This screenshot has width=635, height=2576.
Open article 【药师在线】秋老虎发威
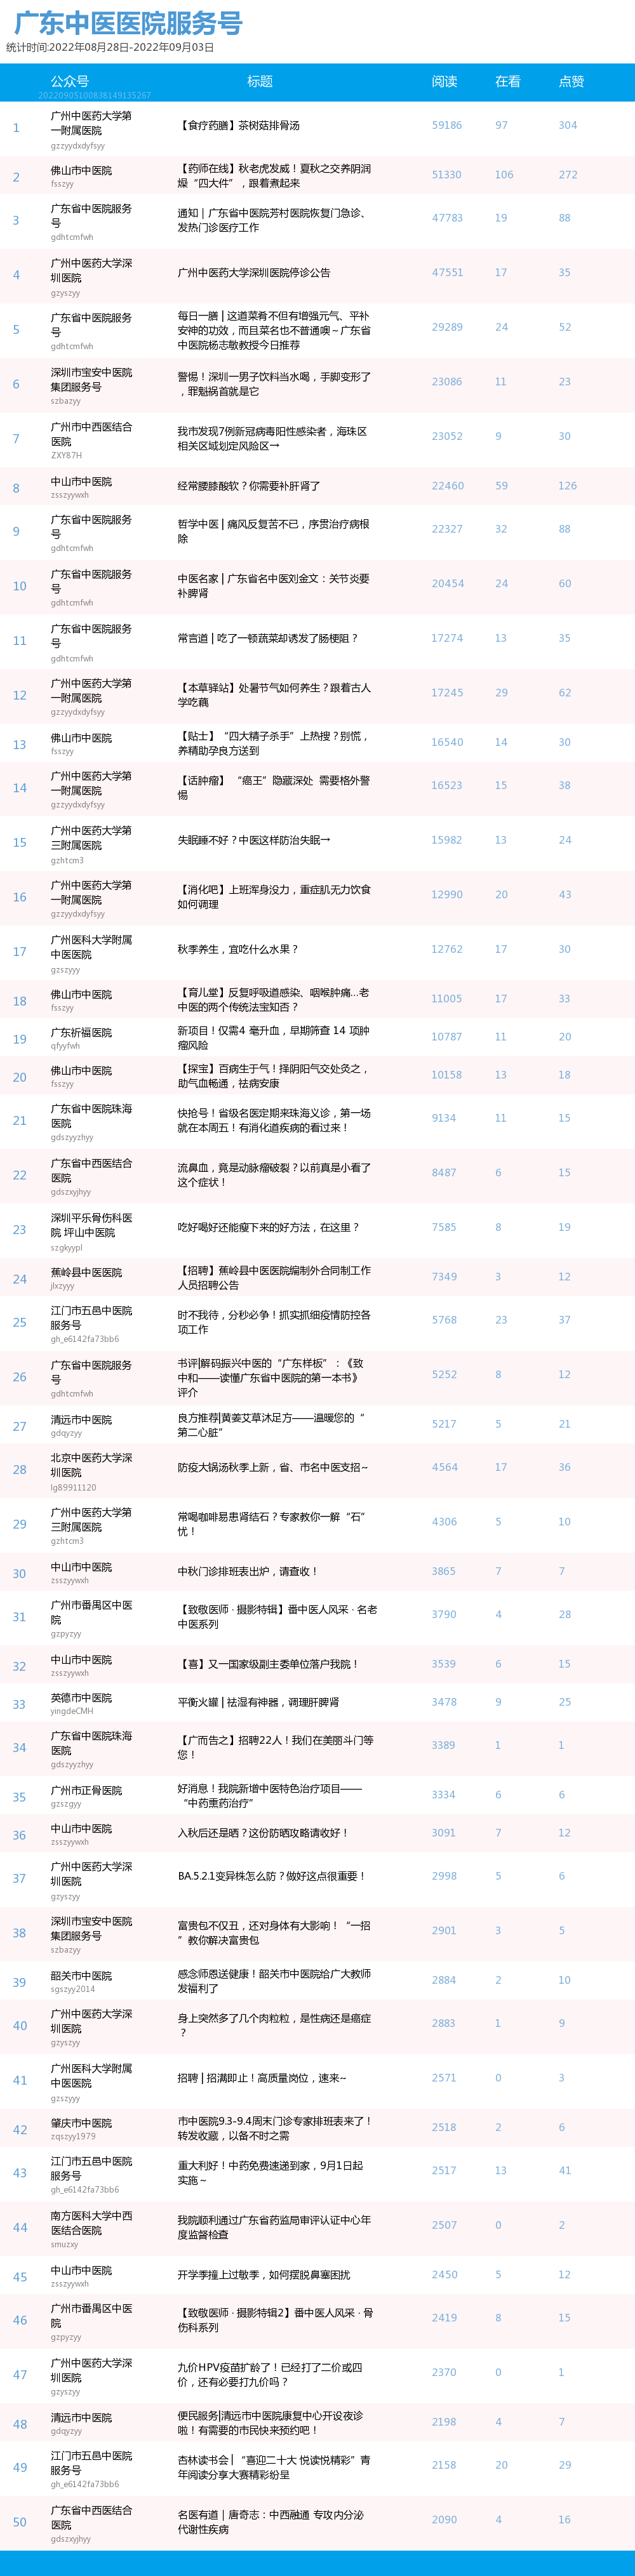click(x=274, y=175)
